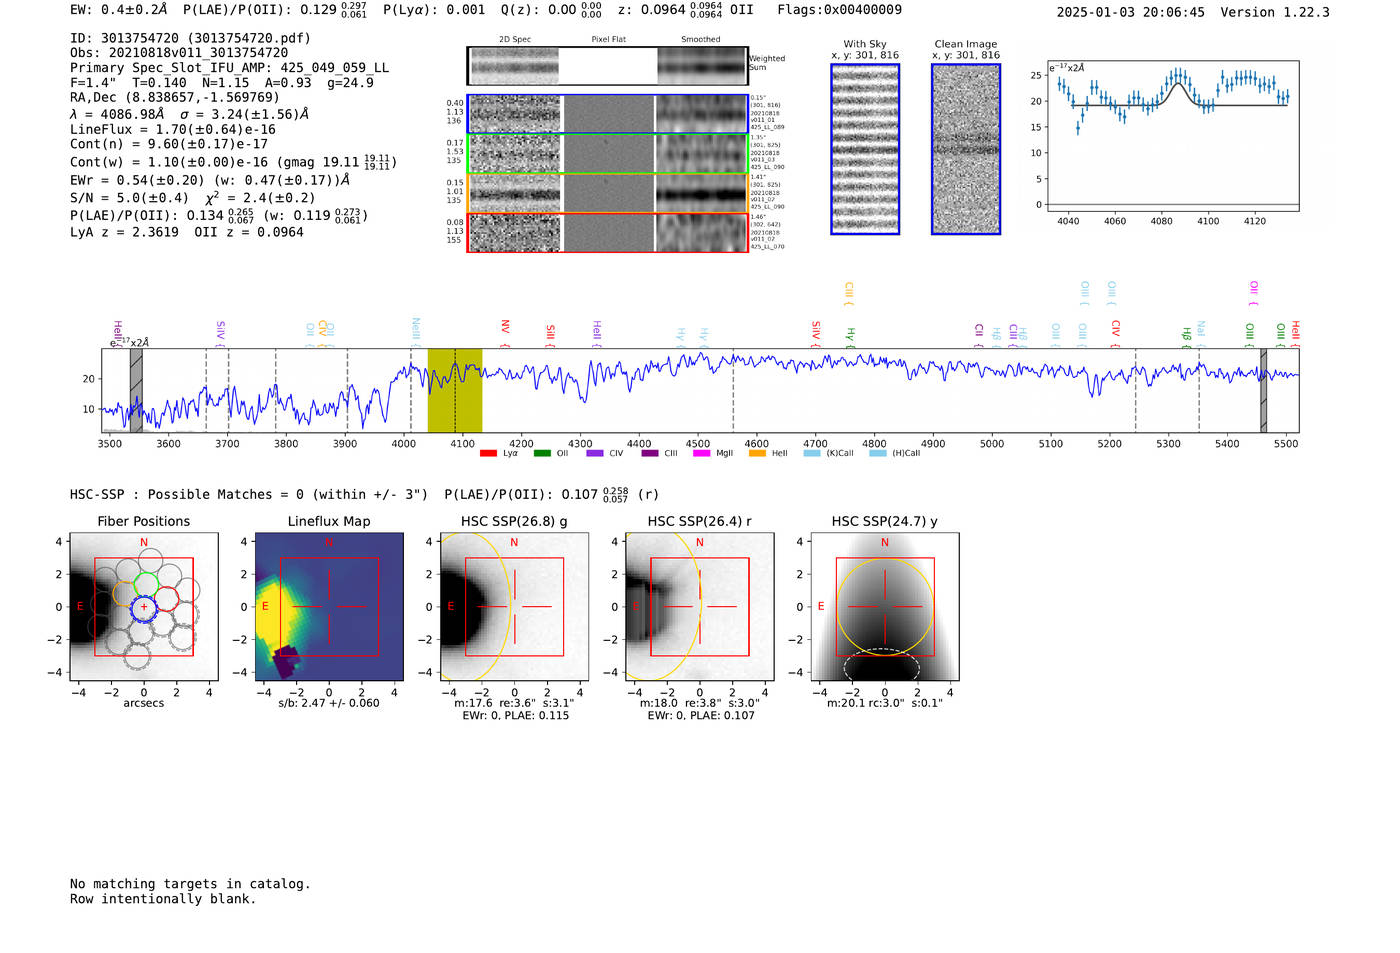Click the S/N = 5.0(±0.4) line

click(x=192, y=198)
